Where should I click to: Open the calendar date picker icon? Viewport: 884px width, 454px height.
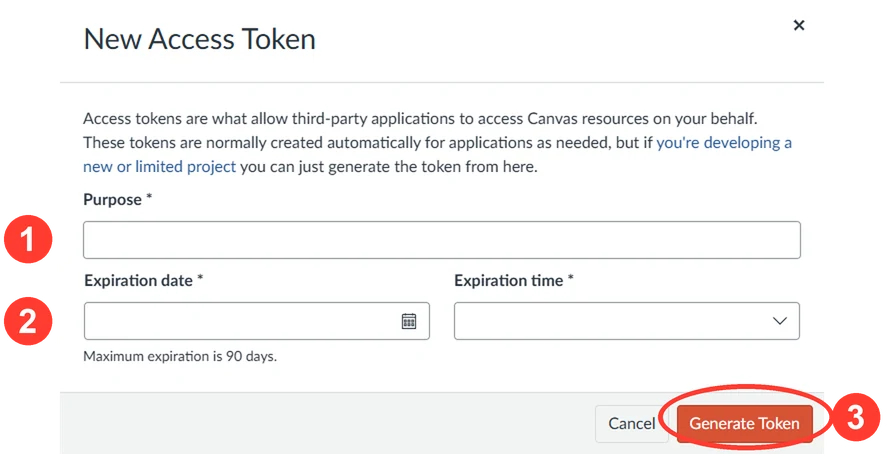click(x=409, y=321)
